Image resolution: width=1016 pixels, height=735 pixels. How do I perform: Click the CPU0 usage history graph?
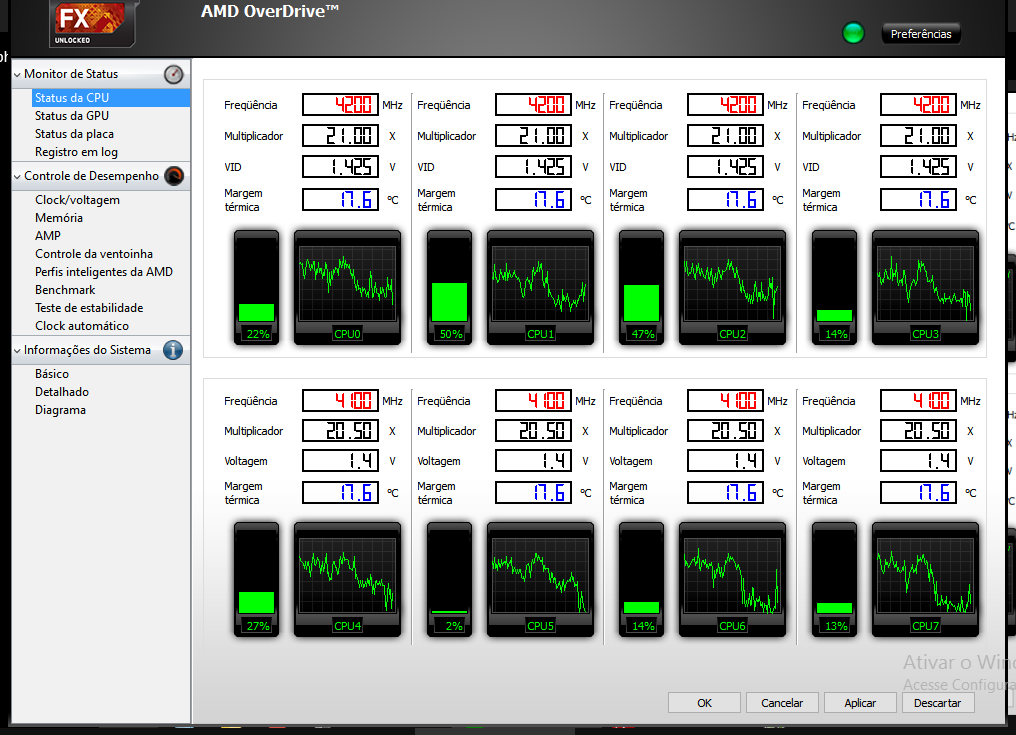(x=347, y=287)
